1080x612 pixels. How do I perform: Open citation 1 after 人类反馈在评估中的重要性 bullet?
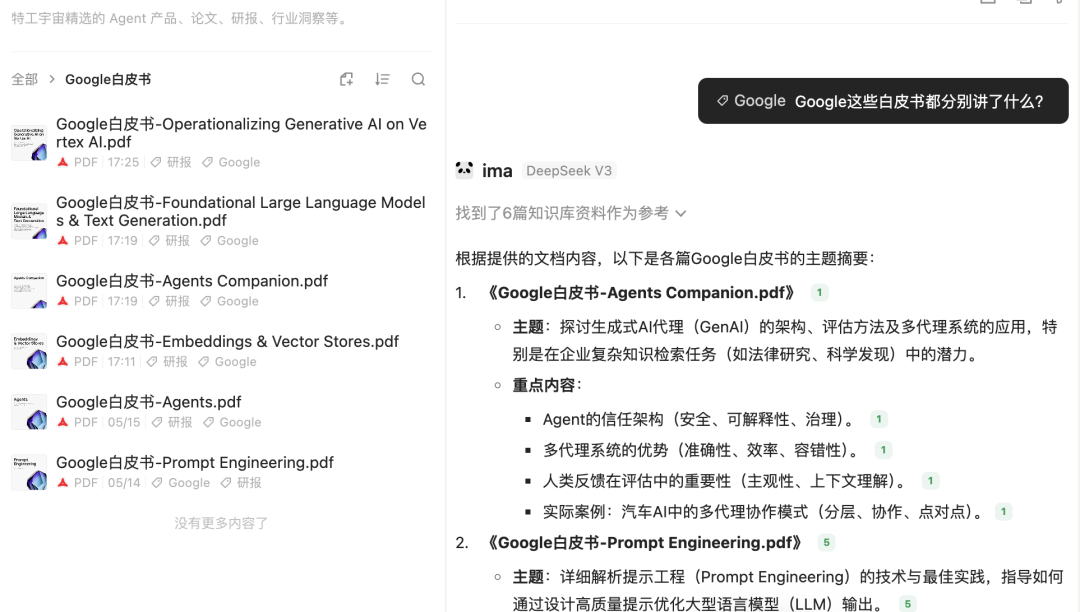931,481
